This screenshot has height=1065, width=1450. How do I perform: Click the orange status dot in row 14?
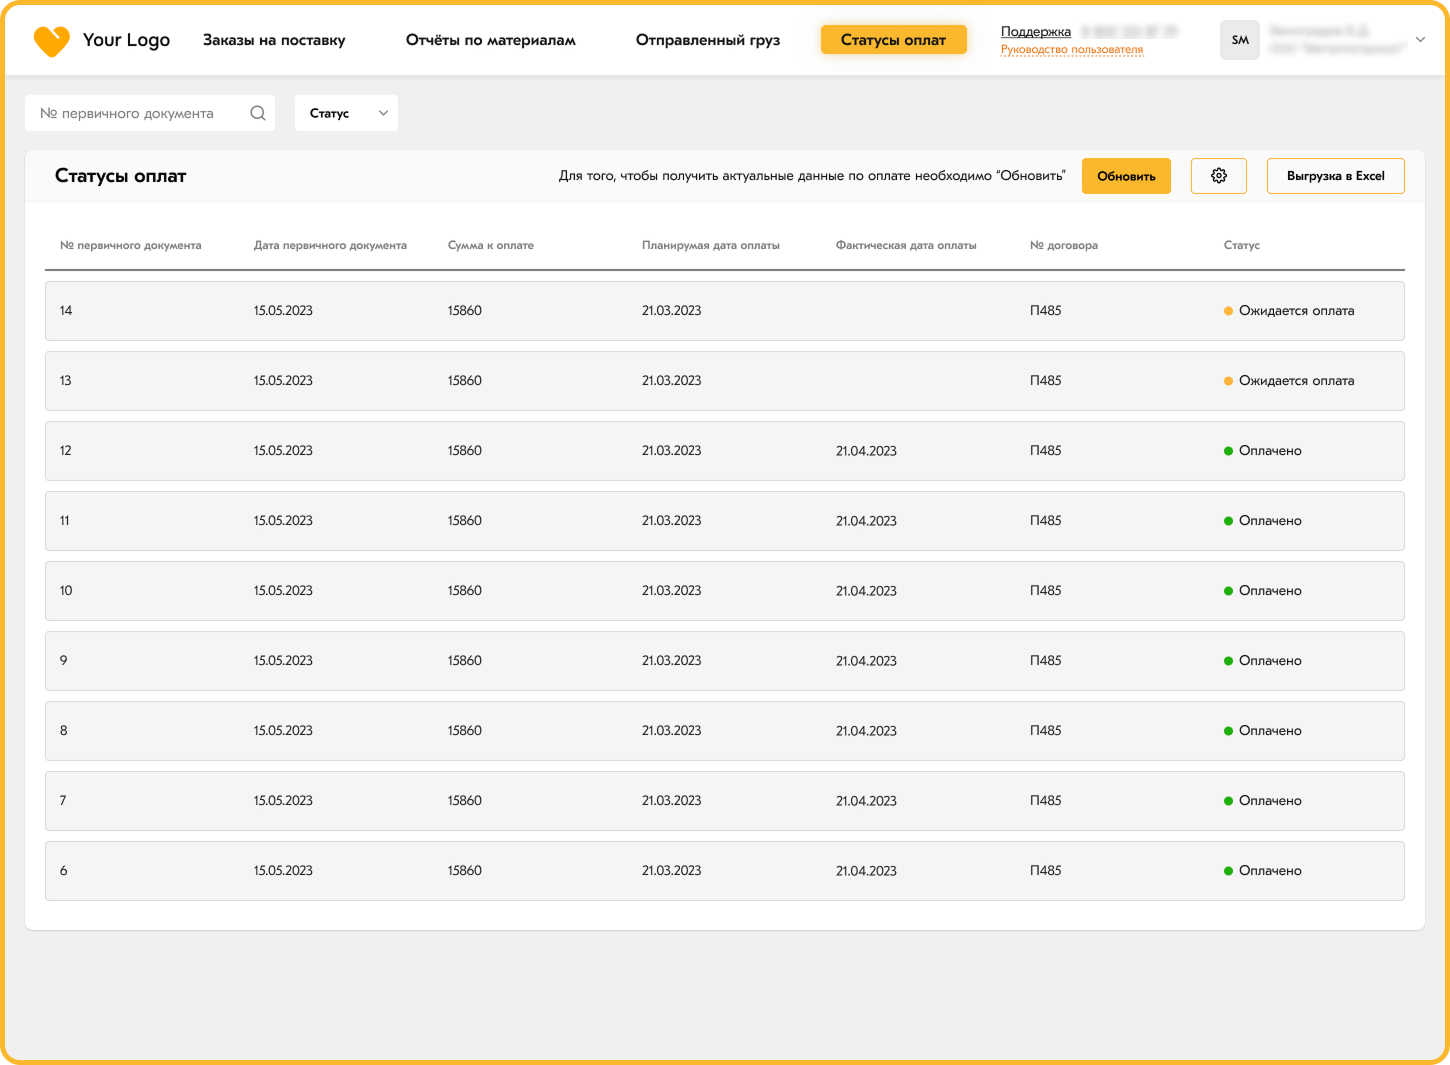click(x=1228, y=311)
